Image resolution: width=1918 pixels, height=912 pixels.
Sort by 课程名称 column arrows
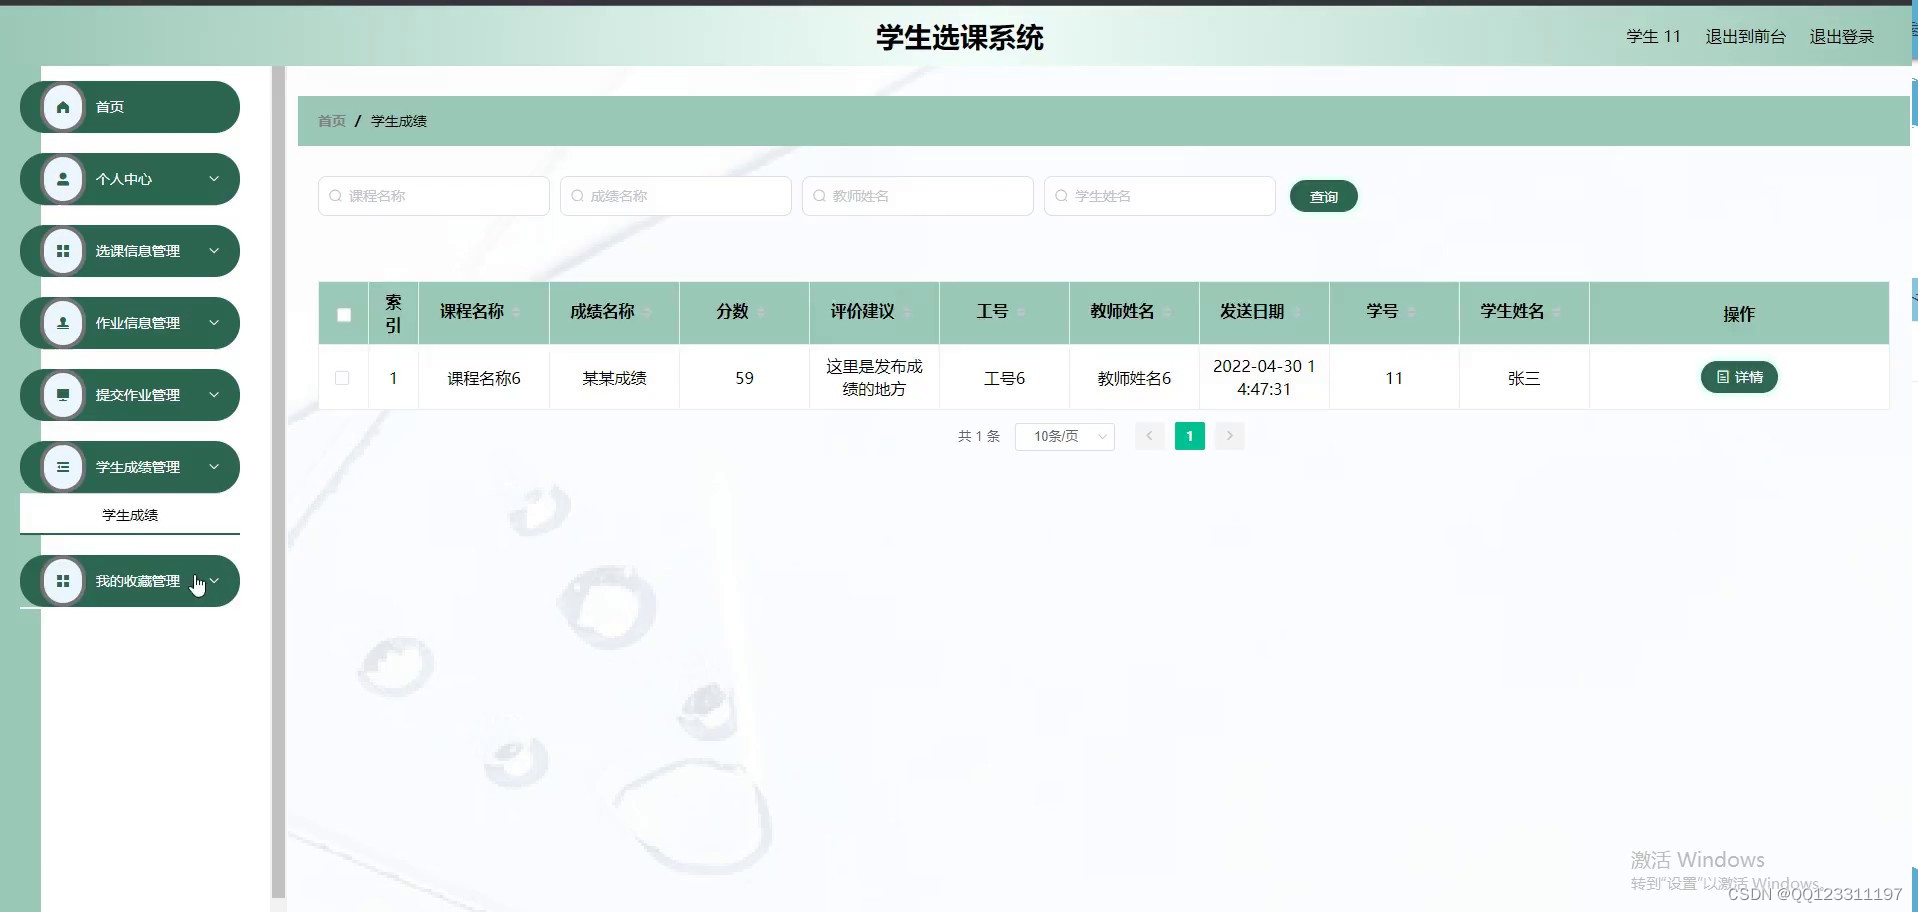[516, 313]
